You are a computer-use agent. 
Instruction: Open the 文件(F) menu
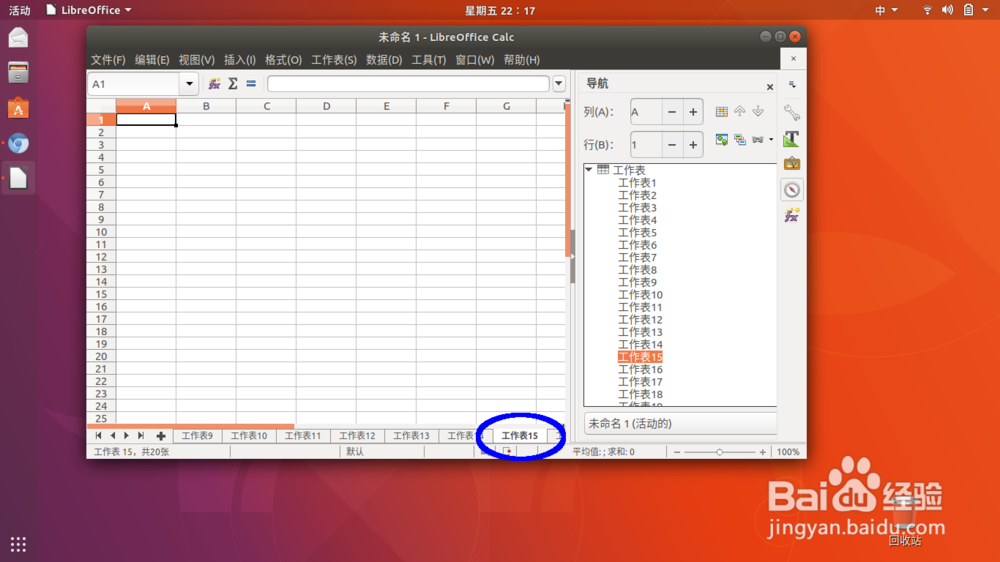pos(108,59)
